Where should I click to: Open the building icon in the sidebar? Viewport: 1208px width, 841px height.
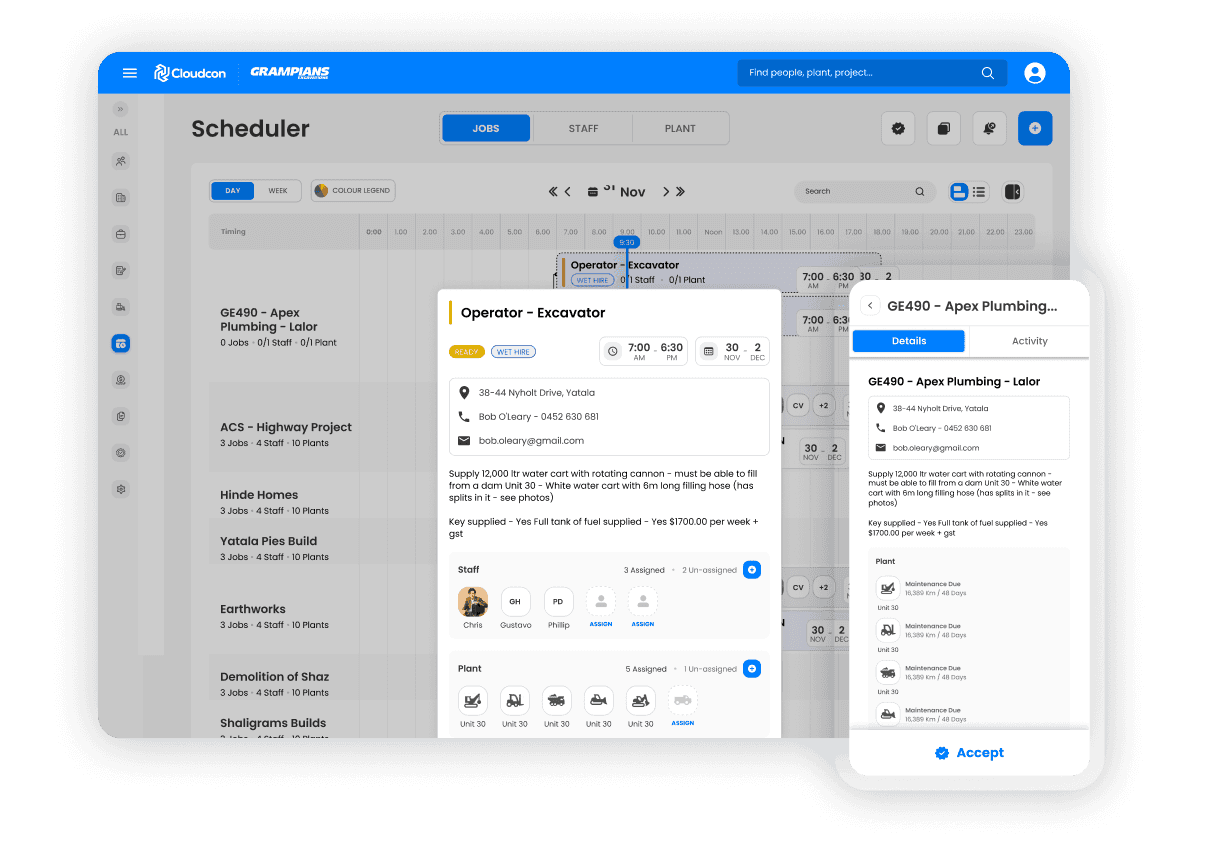[x=121, y=198]
